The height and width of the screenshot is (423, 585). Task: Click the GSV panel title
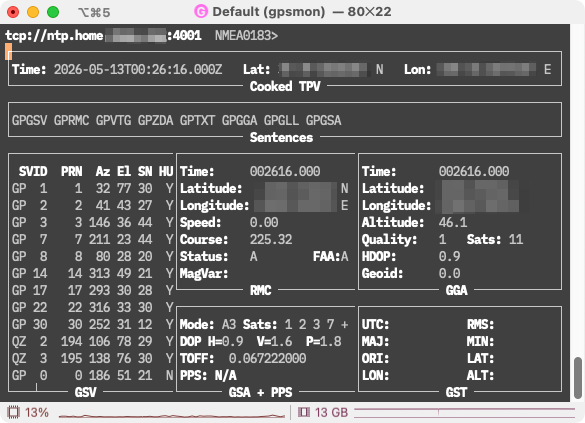click(x=85, y=392)
